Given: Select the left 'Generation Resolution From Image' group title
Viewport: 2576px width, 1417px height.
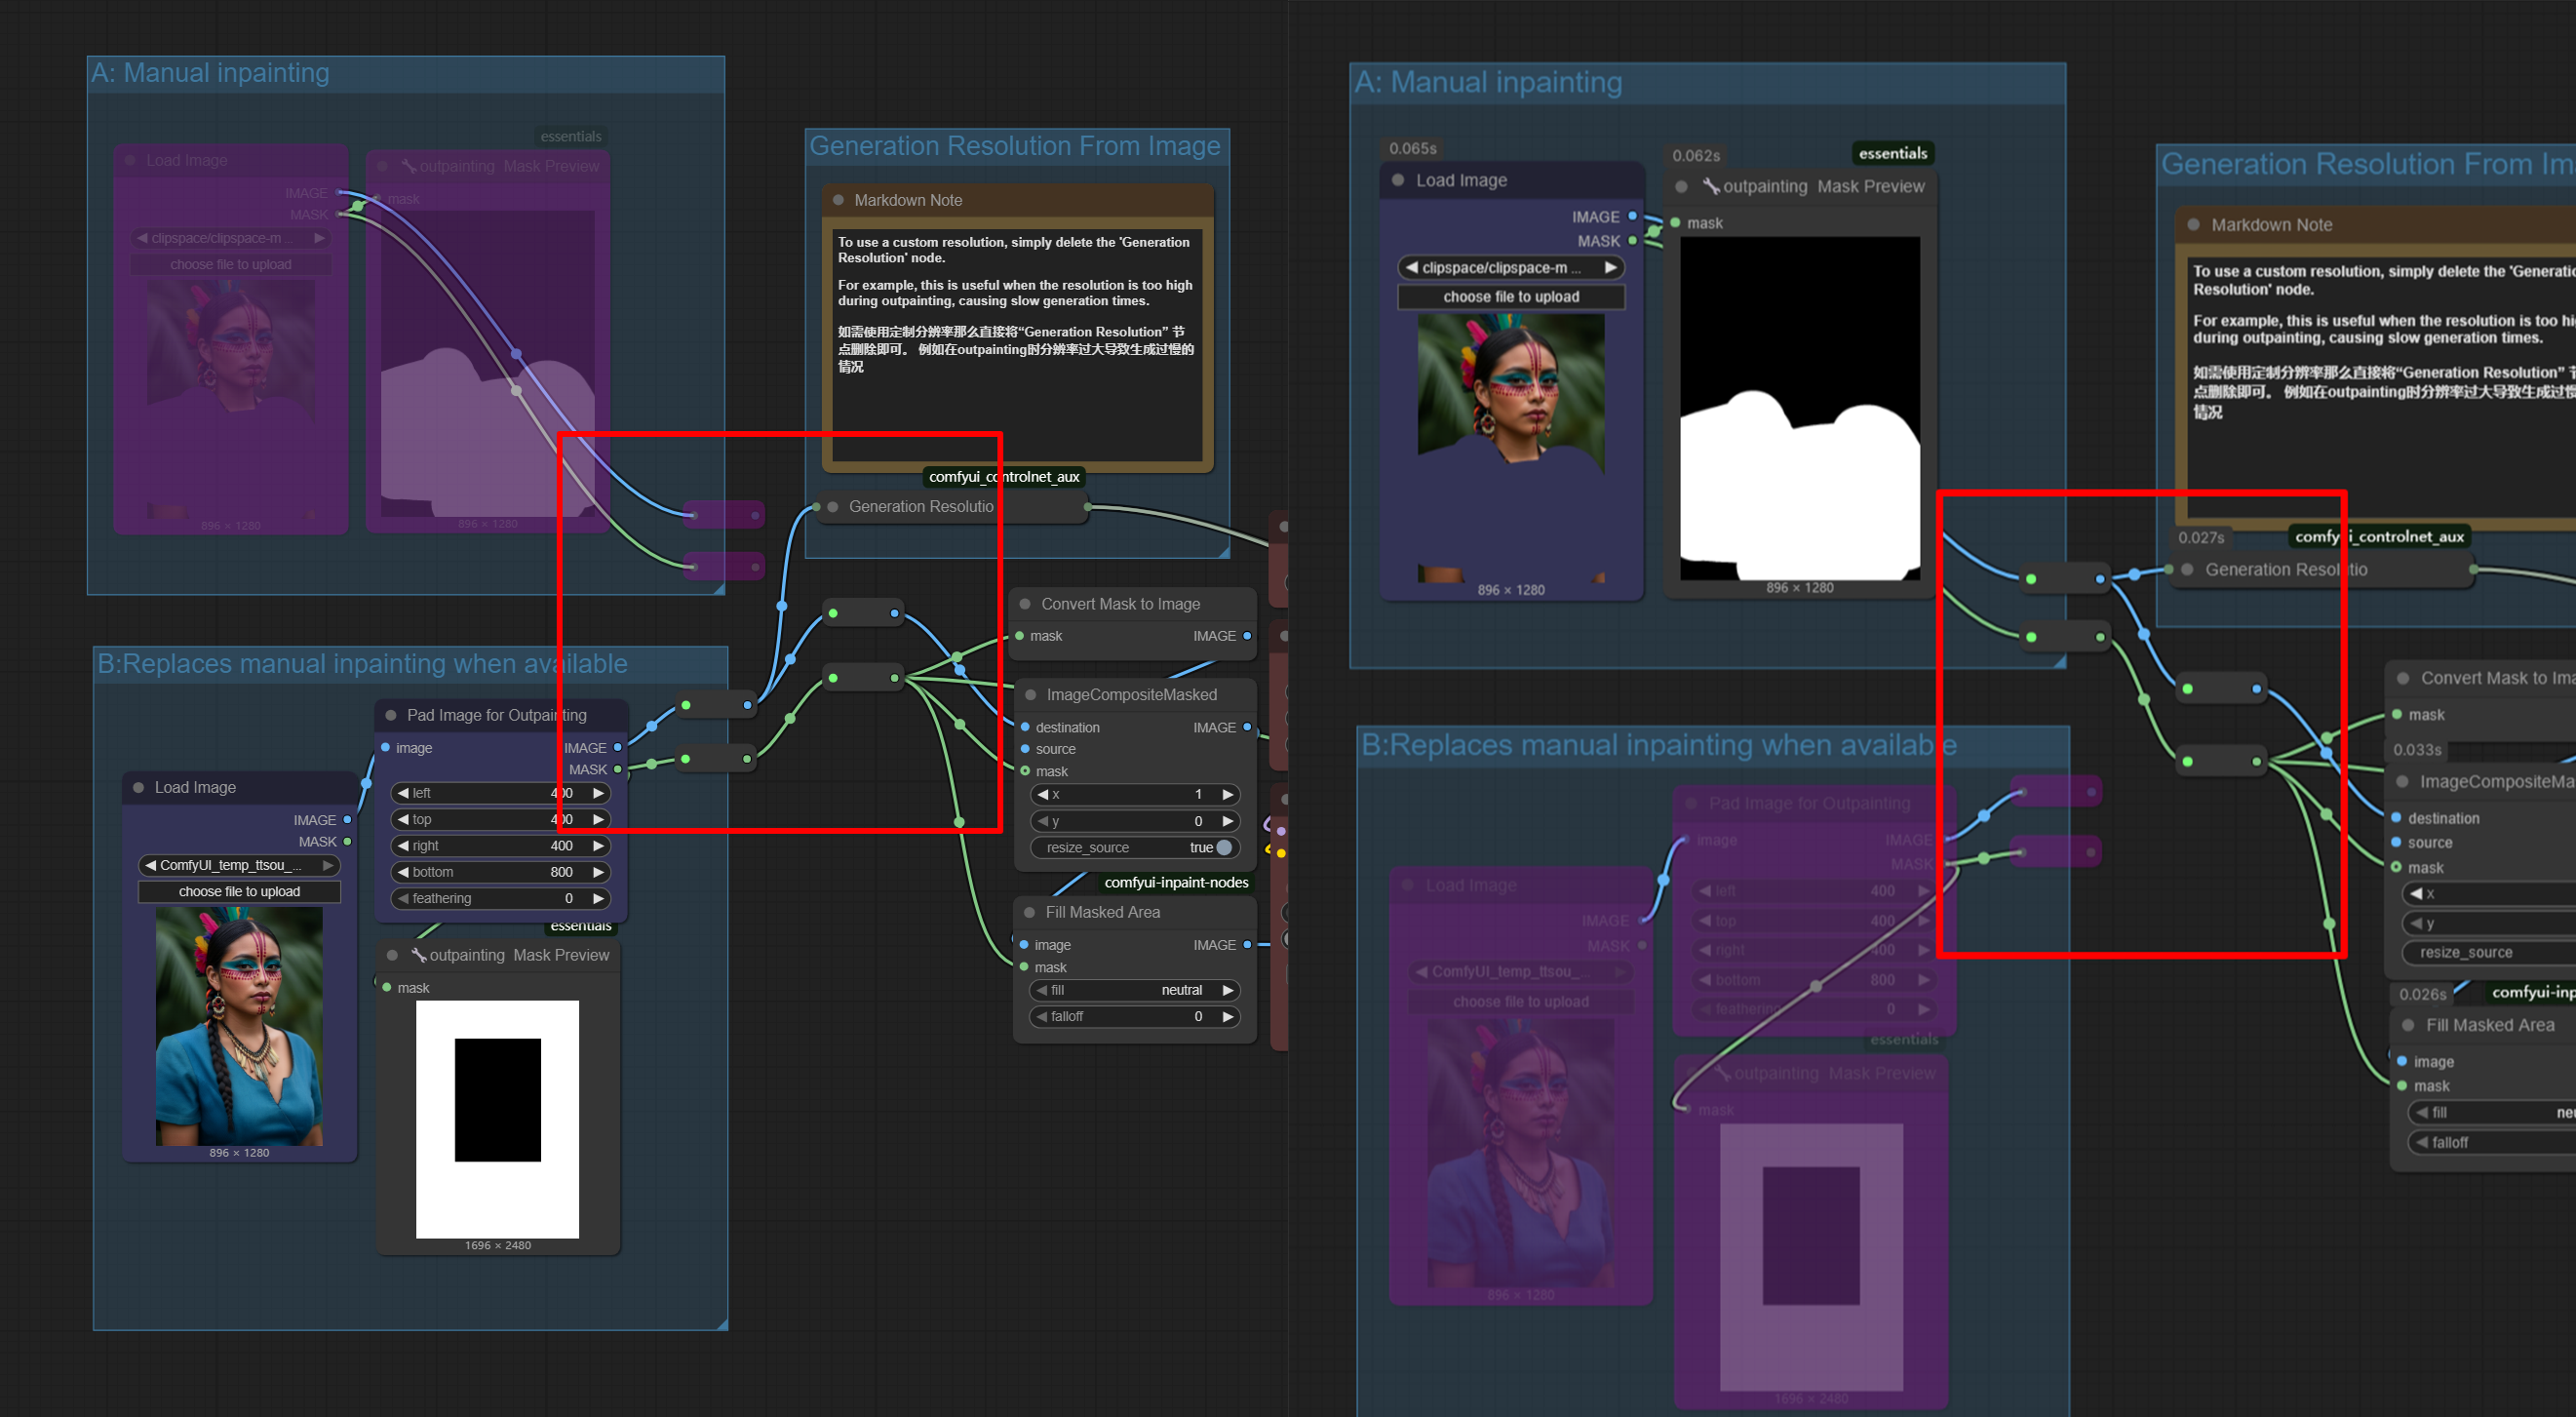Looking at the screenshot, I should (x=1014, y=146).
